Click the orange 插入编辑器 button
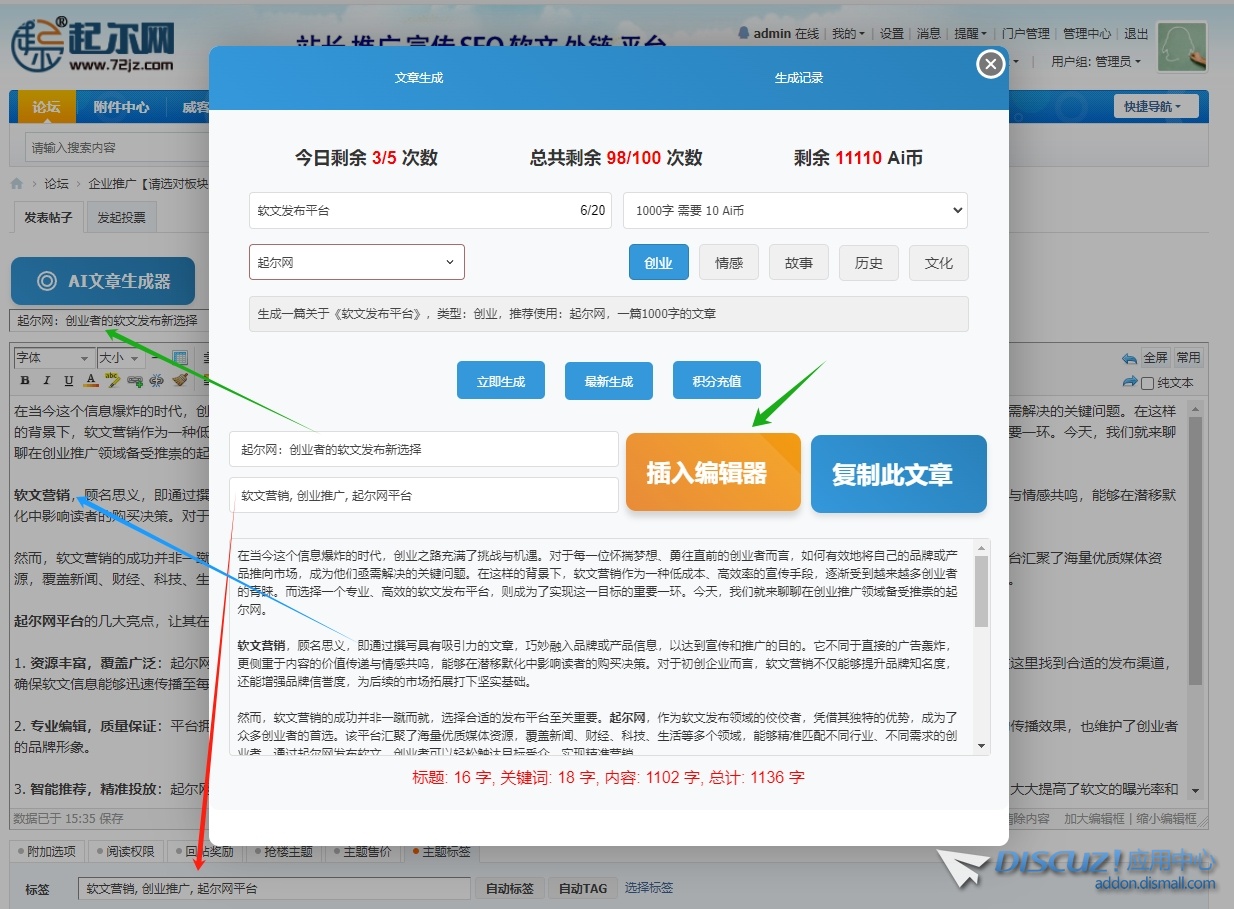Image resolution: width=1234 pixels, height=909 pixels. [x=713, y=472]
